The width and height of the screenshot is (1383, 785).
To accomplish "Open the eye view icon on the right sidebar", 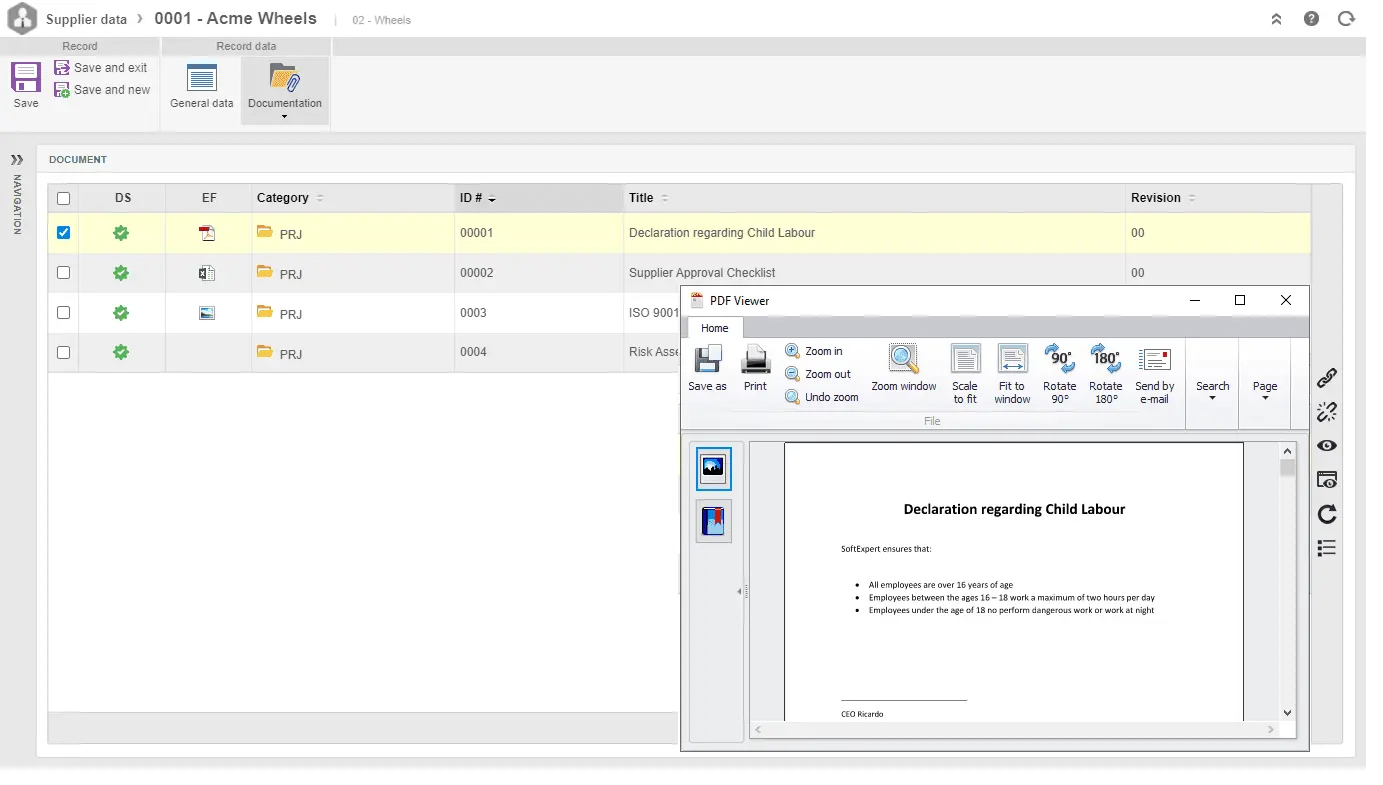I will tap(1327, 445).
